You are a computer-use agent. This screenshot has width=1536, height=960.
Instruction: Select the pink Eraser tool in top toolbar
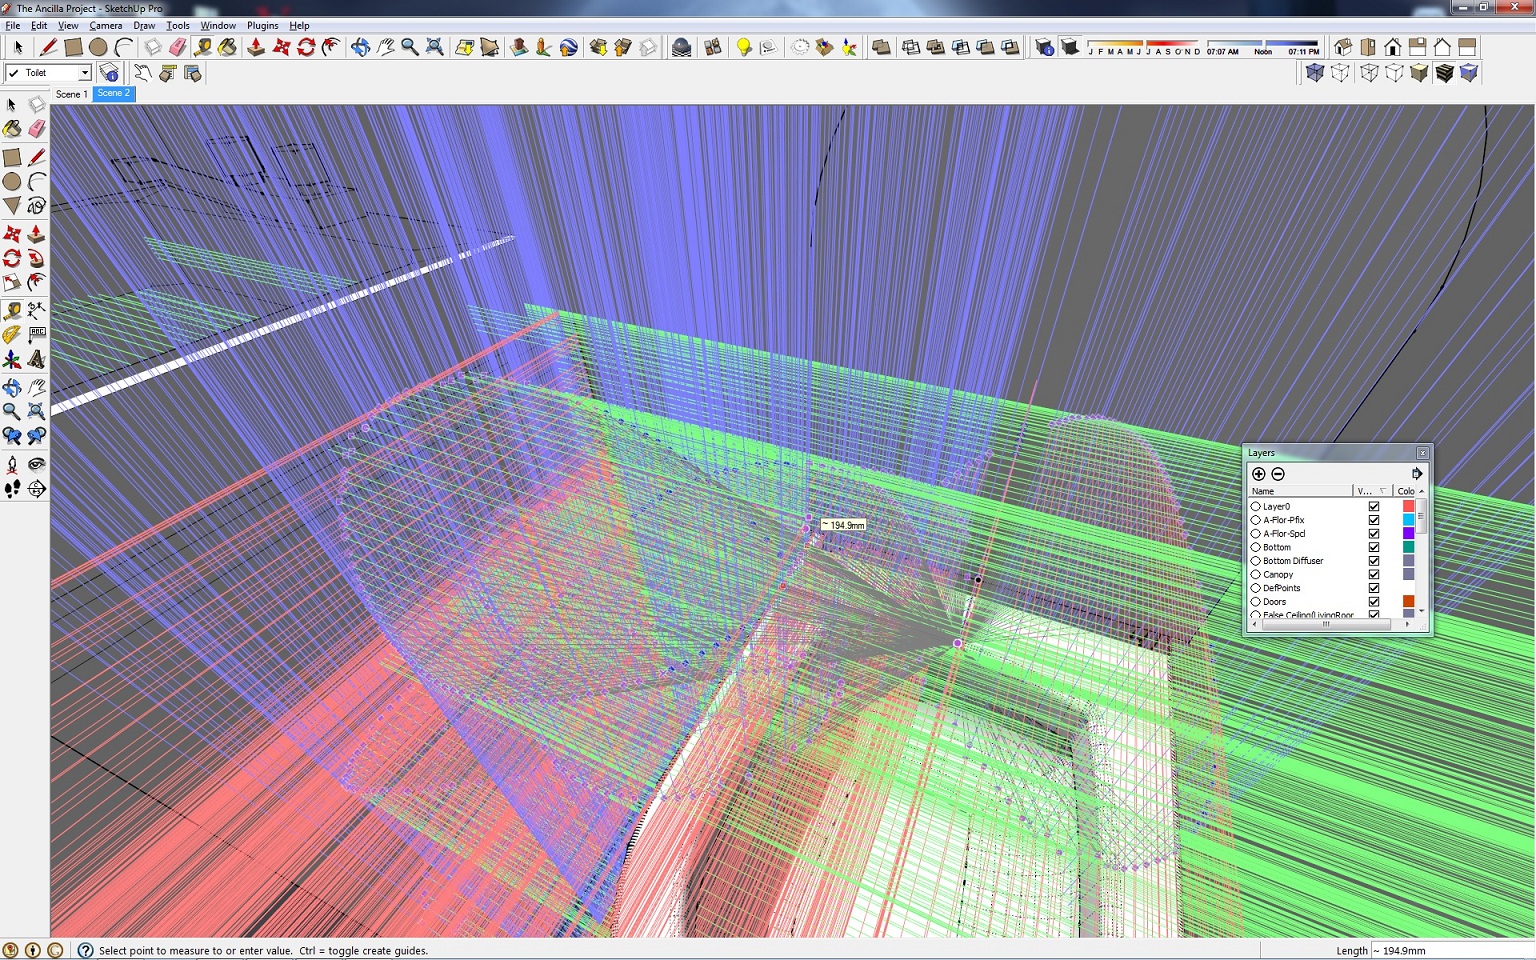tap(178, 47)
